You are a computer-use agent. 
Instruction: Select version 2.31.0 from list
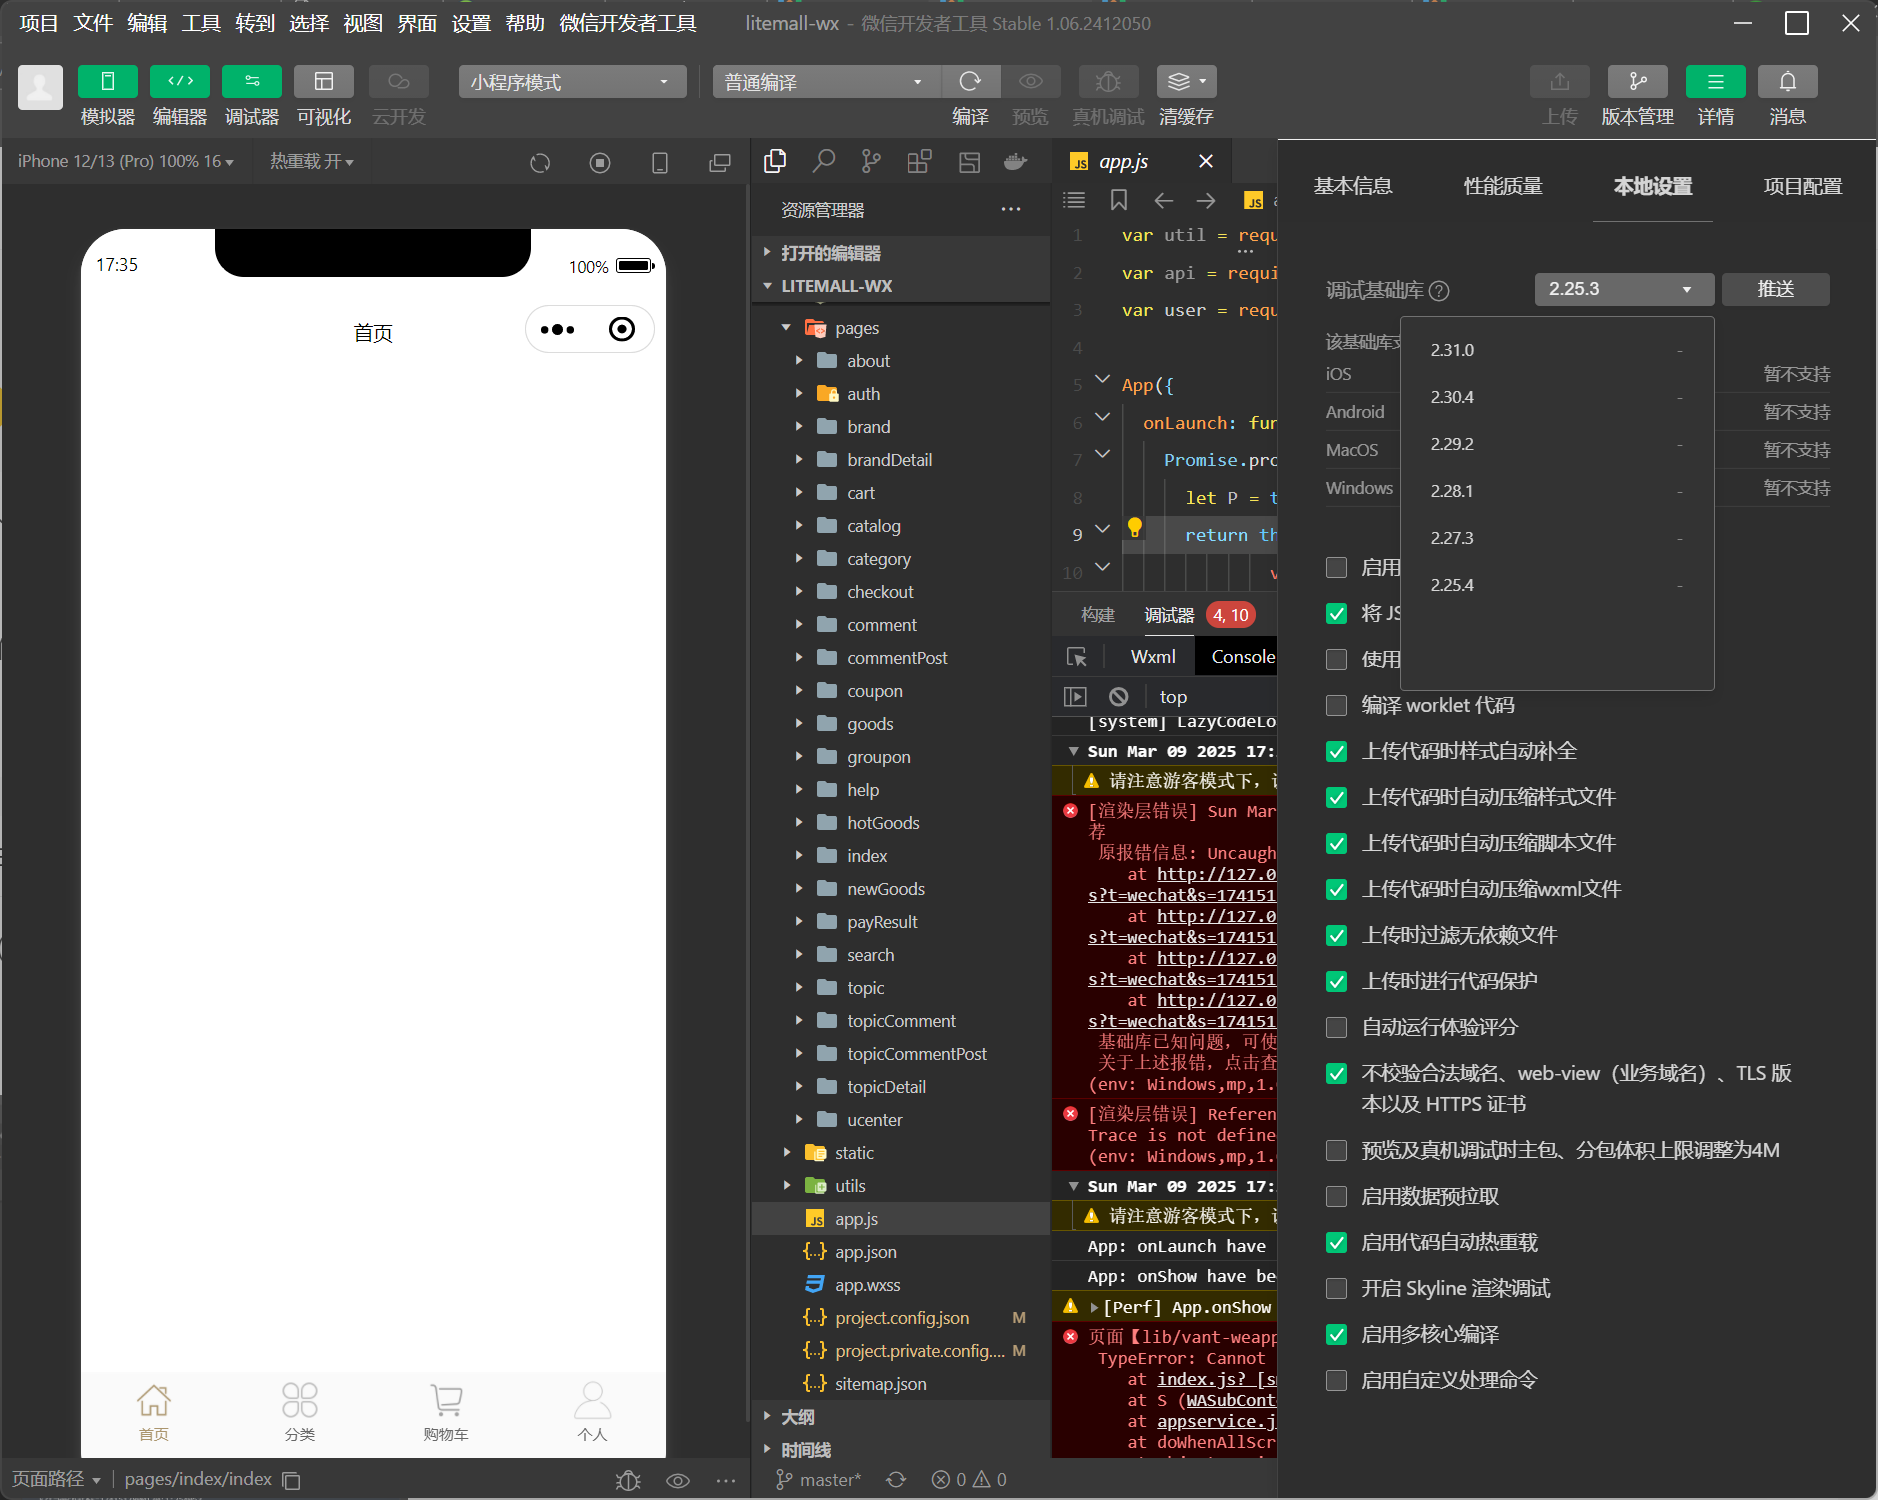coord(1557,351)
